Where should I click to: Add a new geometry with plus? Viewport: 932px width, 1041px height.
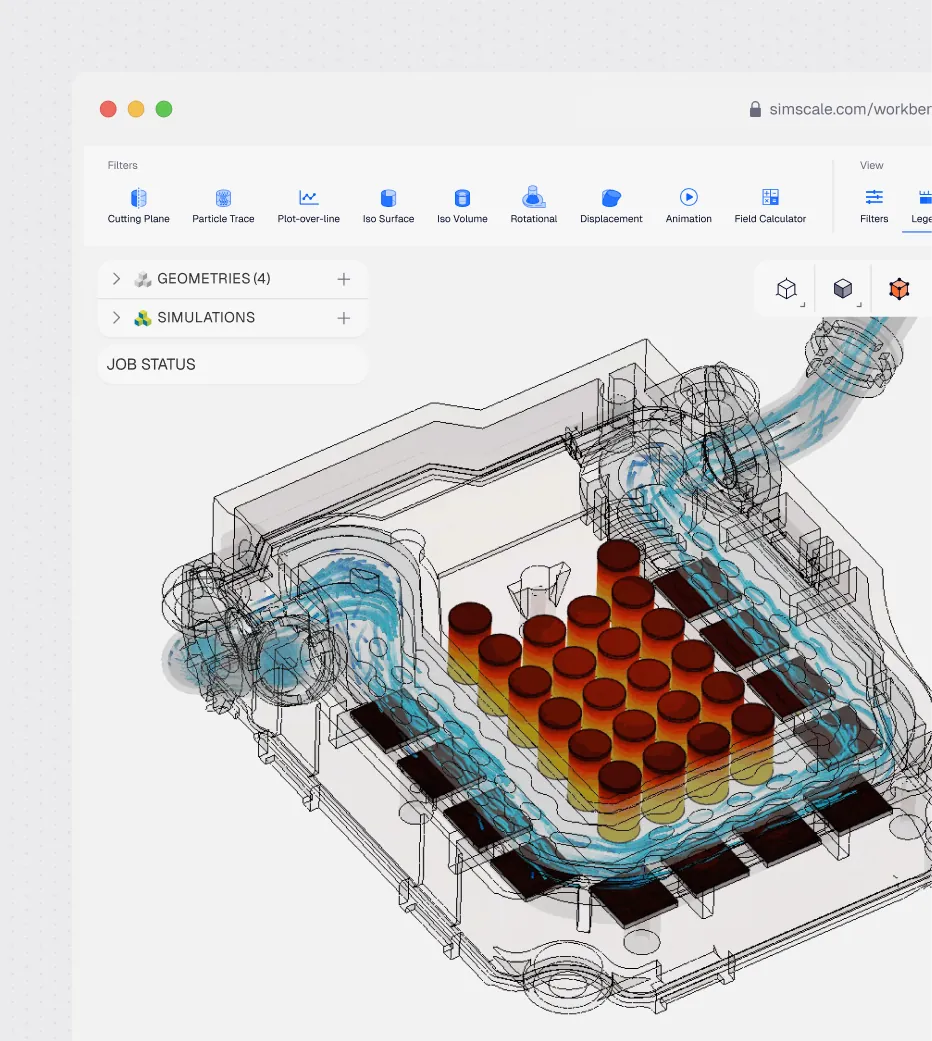(344, 280)
